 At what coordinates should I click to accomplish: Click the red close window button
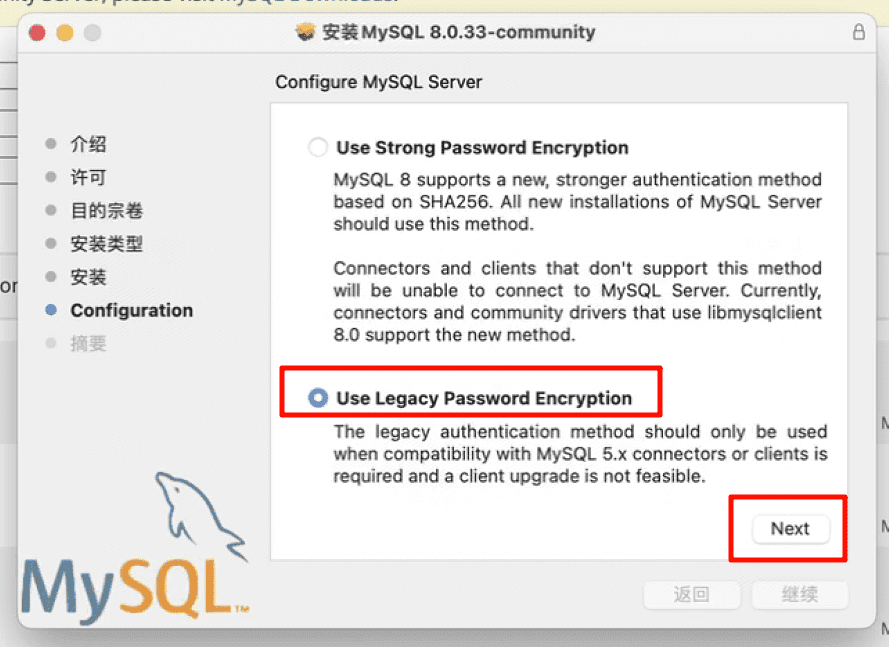click(37, 33)
